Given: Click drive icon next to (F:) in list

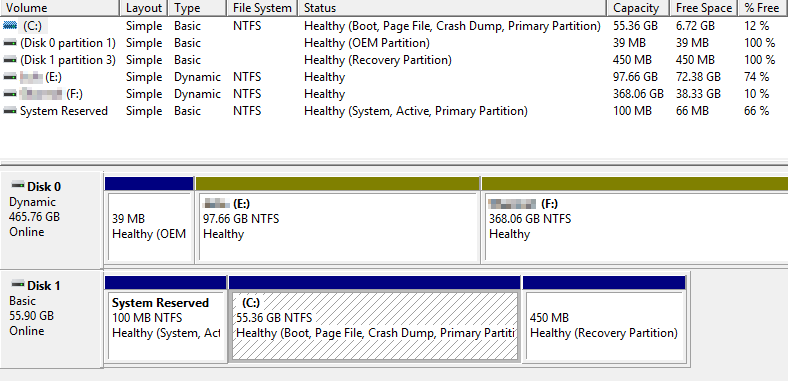Looking at the screenshot, I should pos(10,94).
